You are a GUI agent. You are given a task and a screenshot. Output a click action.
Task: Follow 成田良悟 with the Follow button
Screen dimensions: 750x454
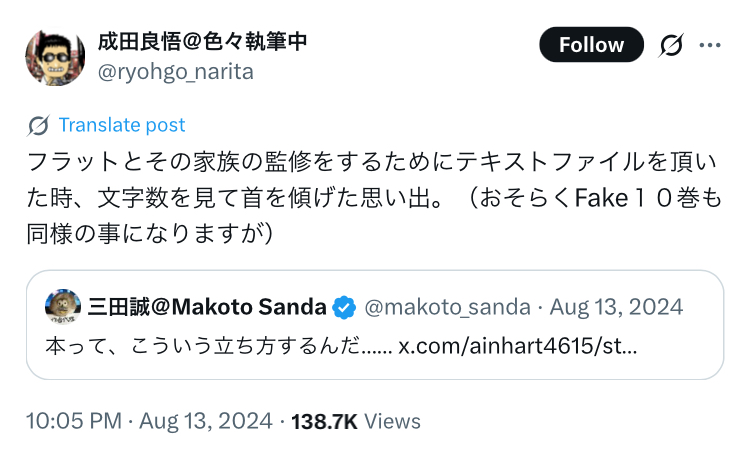click(x=591, y=45)
